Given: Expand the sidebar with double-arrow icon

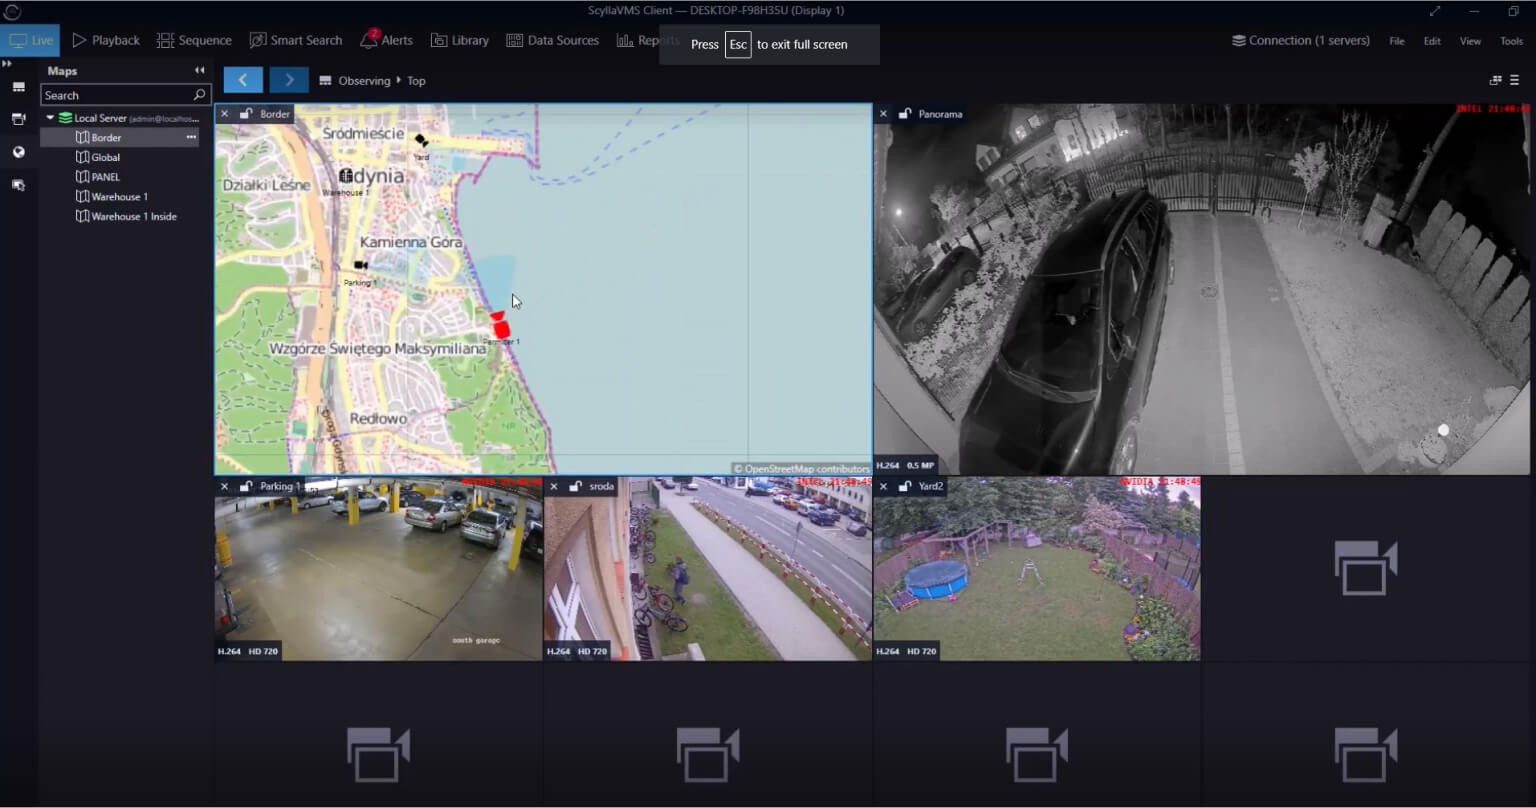Looking at the screenshot, I should tap(7, 64).
